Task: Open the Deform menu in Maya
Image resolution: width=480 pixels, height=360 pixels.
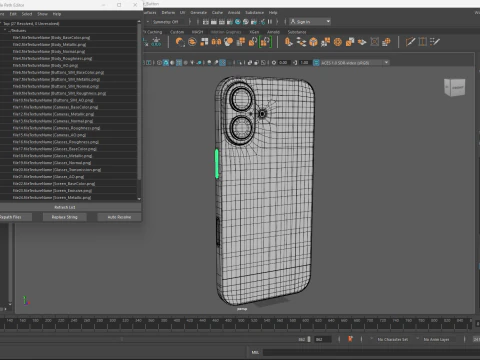Action: click(x=168, y=12)
